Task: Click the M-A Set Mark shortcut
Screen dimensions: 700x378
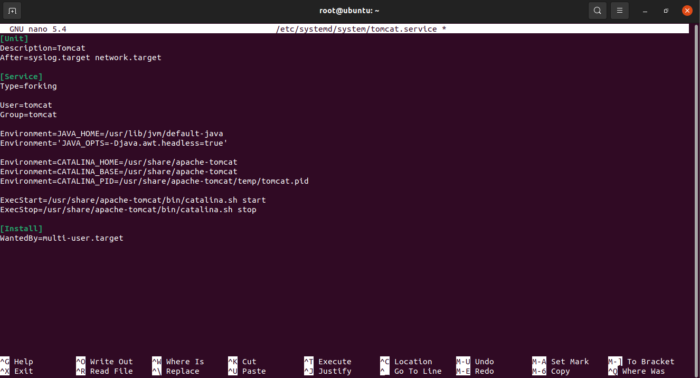Action: 561,361
